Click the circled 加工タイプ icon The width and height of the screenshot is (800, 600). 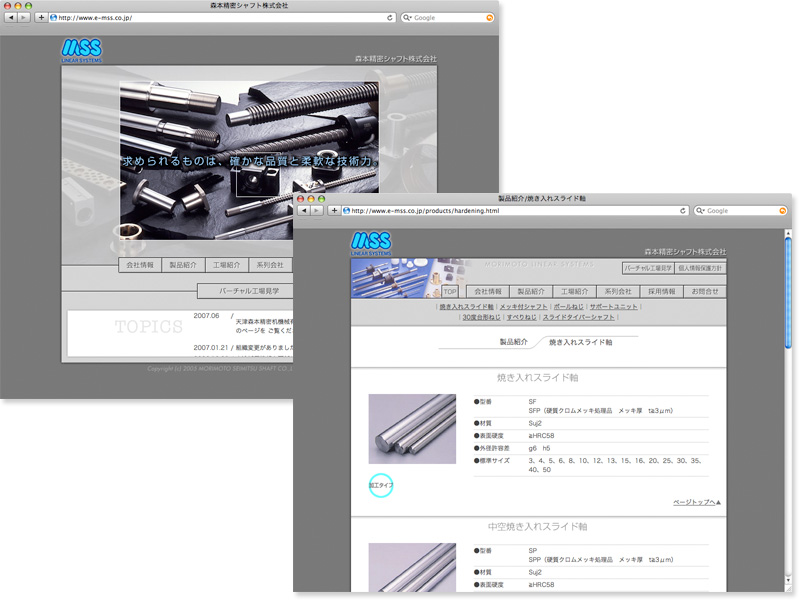pyautogui.click(x=381, y=485)
